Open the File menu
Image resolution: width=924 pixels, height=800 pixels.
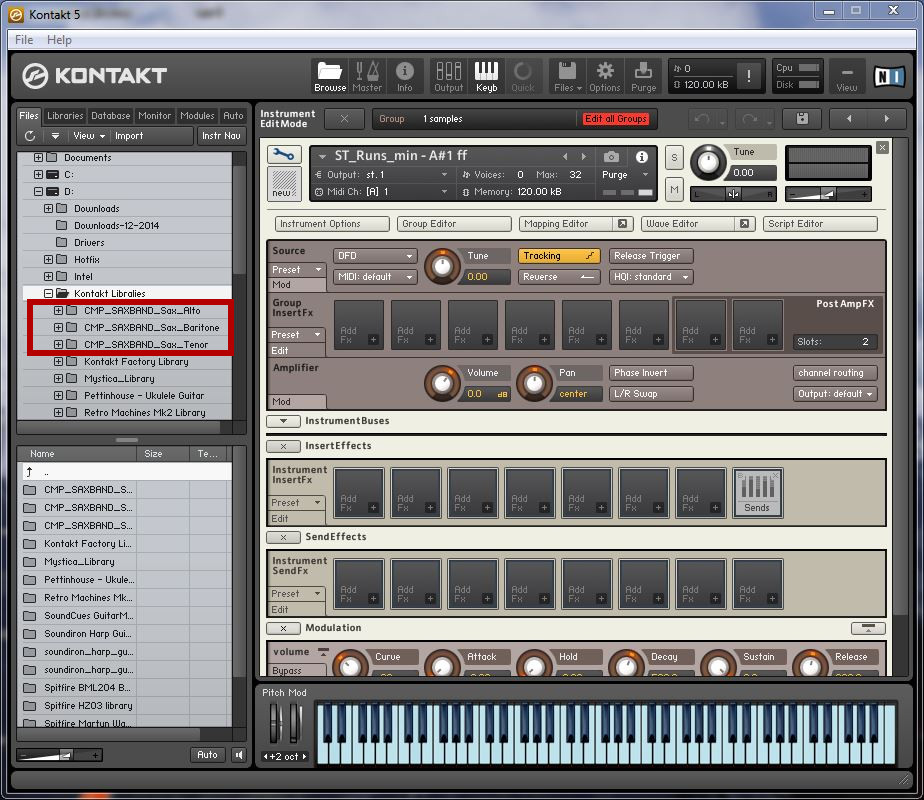pos(24,39)
